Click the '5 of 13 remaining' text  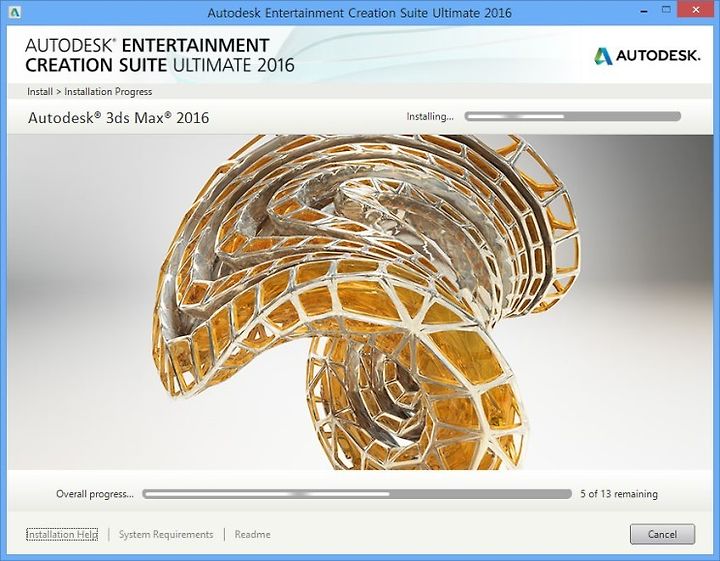tap(619, 494)
